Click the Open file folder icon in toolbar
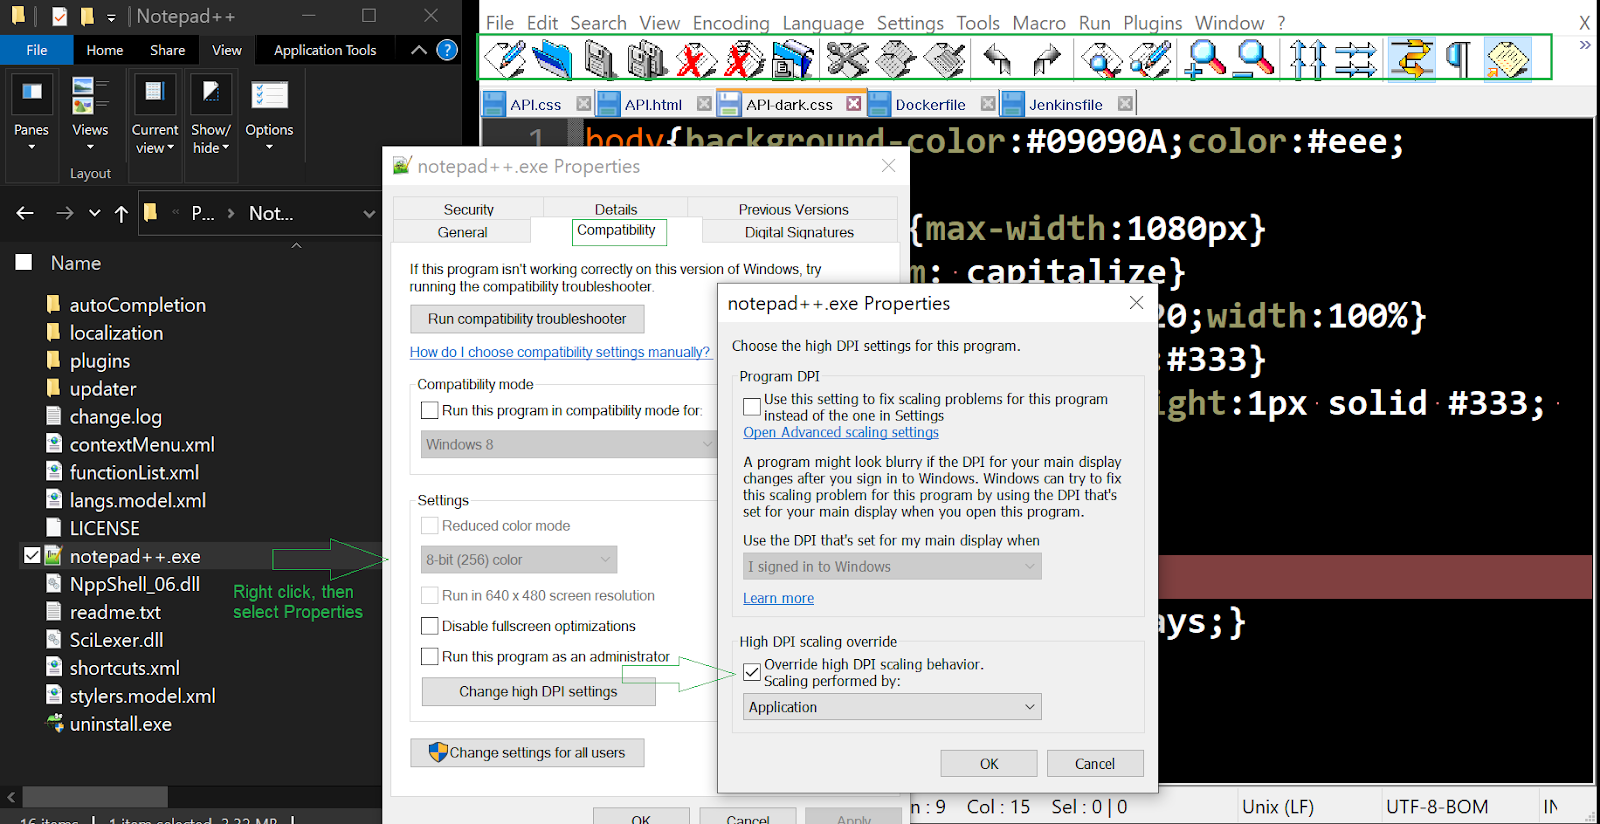Image resolution: width=1600 pixels, height=824 pixels. 552,60
